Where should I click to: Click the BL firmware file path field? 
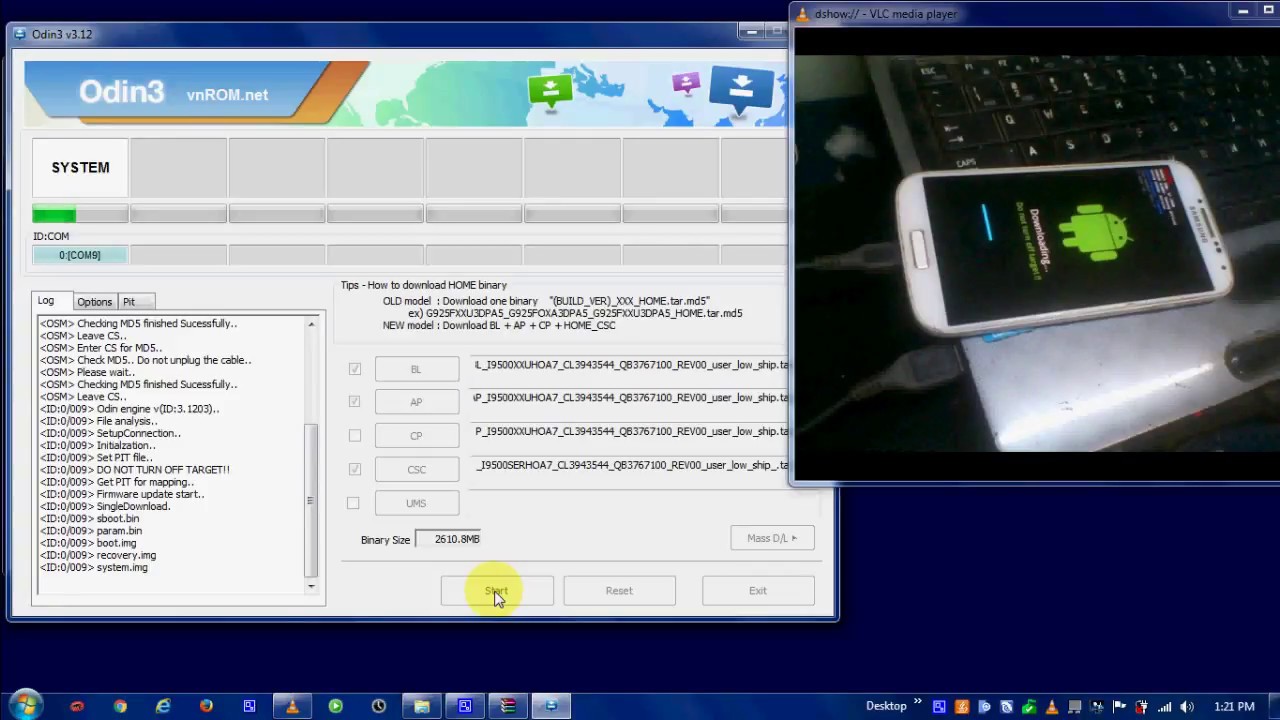click(631, 365)
